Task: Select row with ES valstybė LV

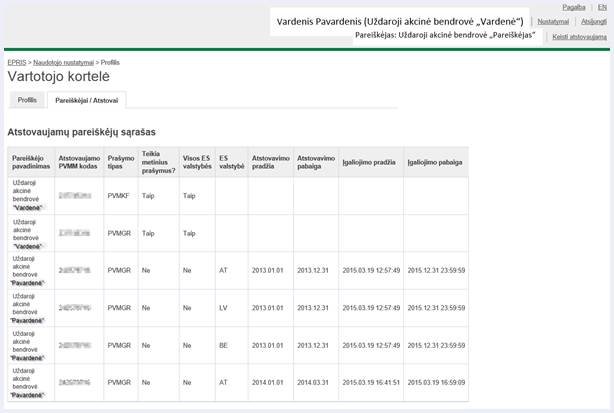Action: point(238,308)
